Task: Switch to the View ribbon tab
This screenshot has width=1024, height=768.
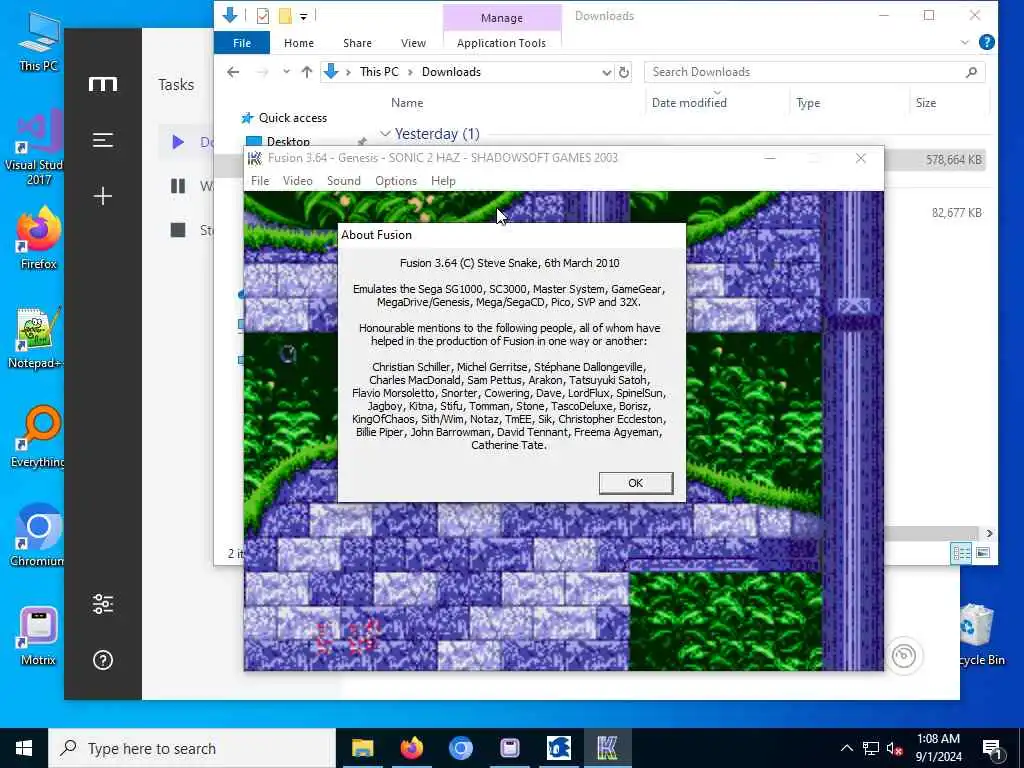Action: click(413, 43)
